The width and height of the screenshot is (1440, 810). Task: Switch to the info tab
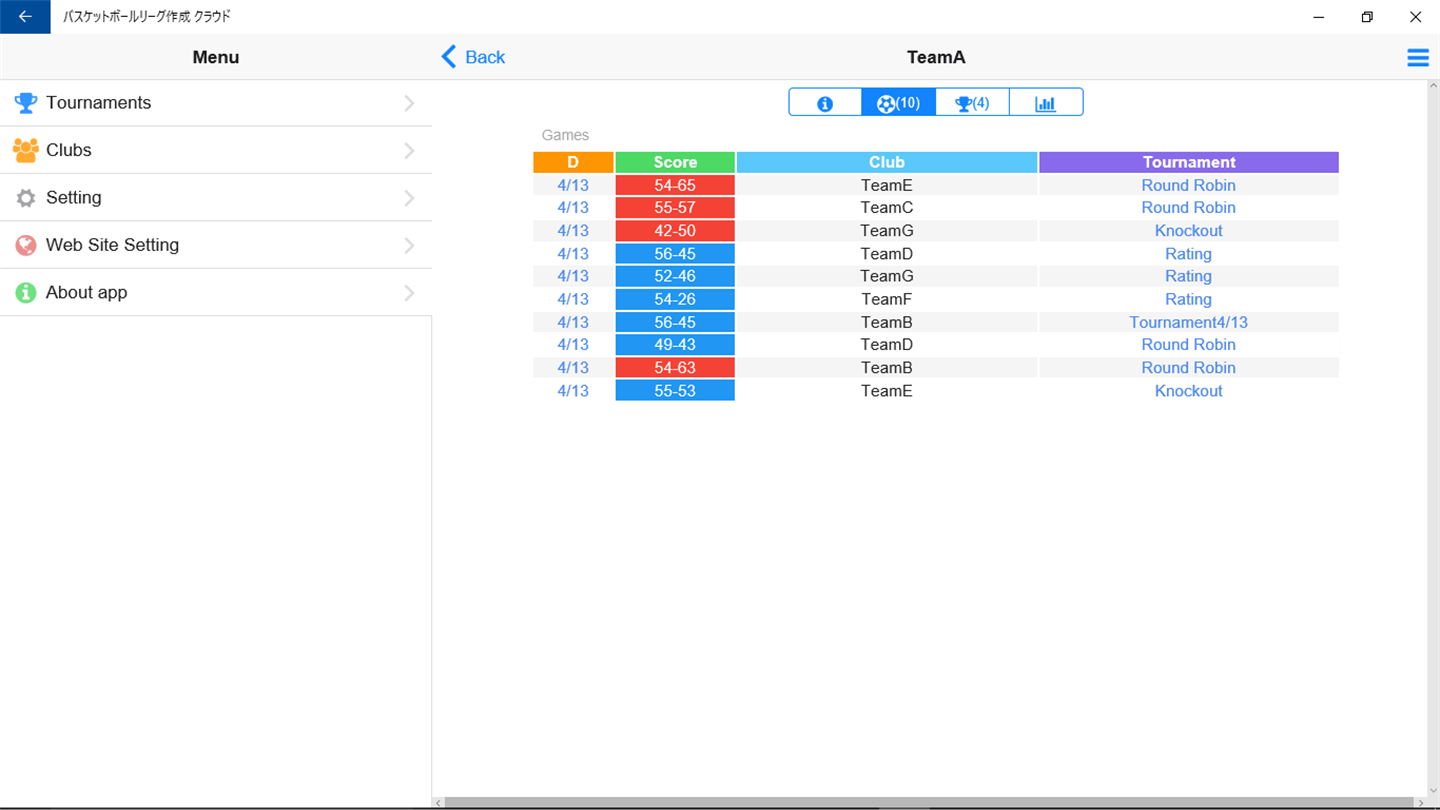click(825, 103)
